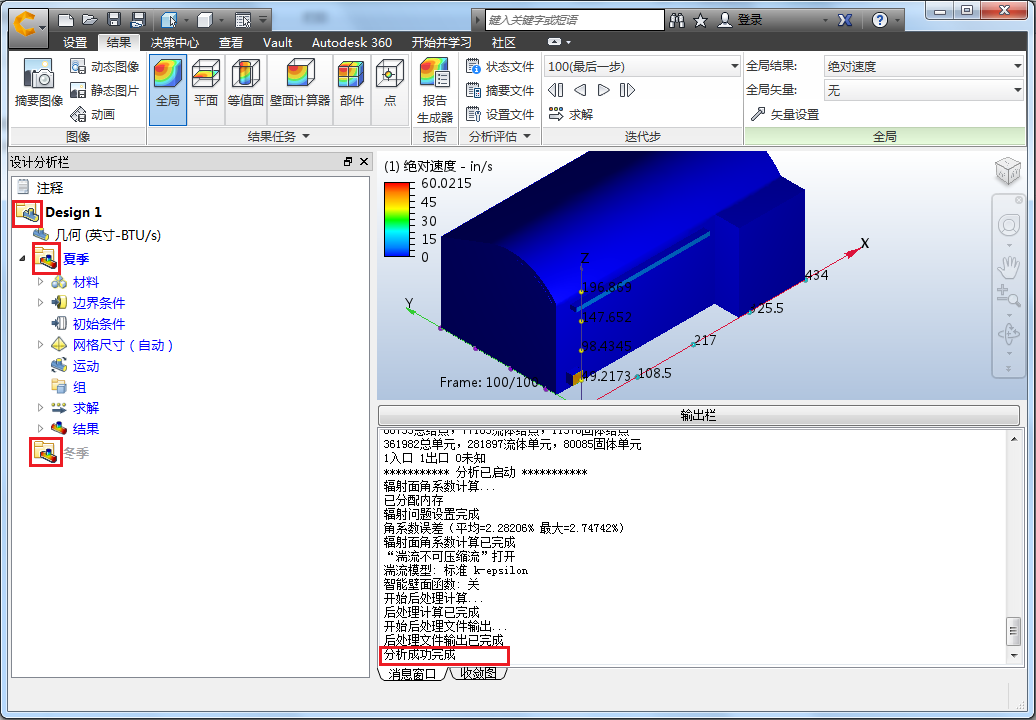Open the 社区 ribbon tab
The image size is (1036, 720).
503,42
